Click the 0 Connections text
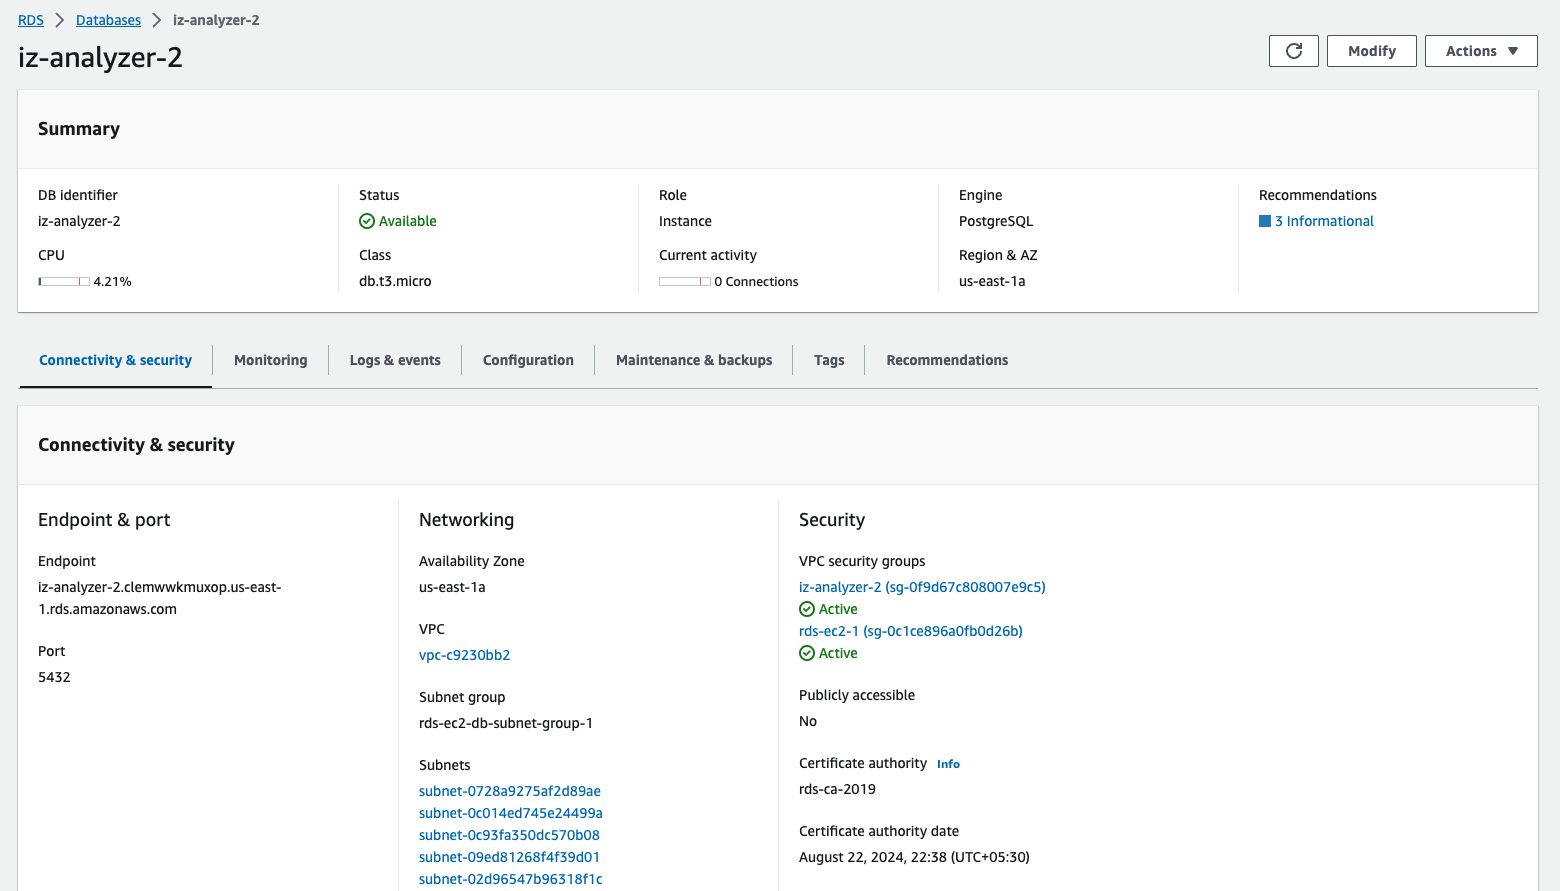This screenshot has width=1560, height=891. [x=756, y=282]
